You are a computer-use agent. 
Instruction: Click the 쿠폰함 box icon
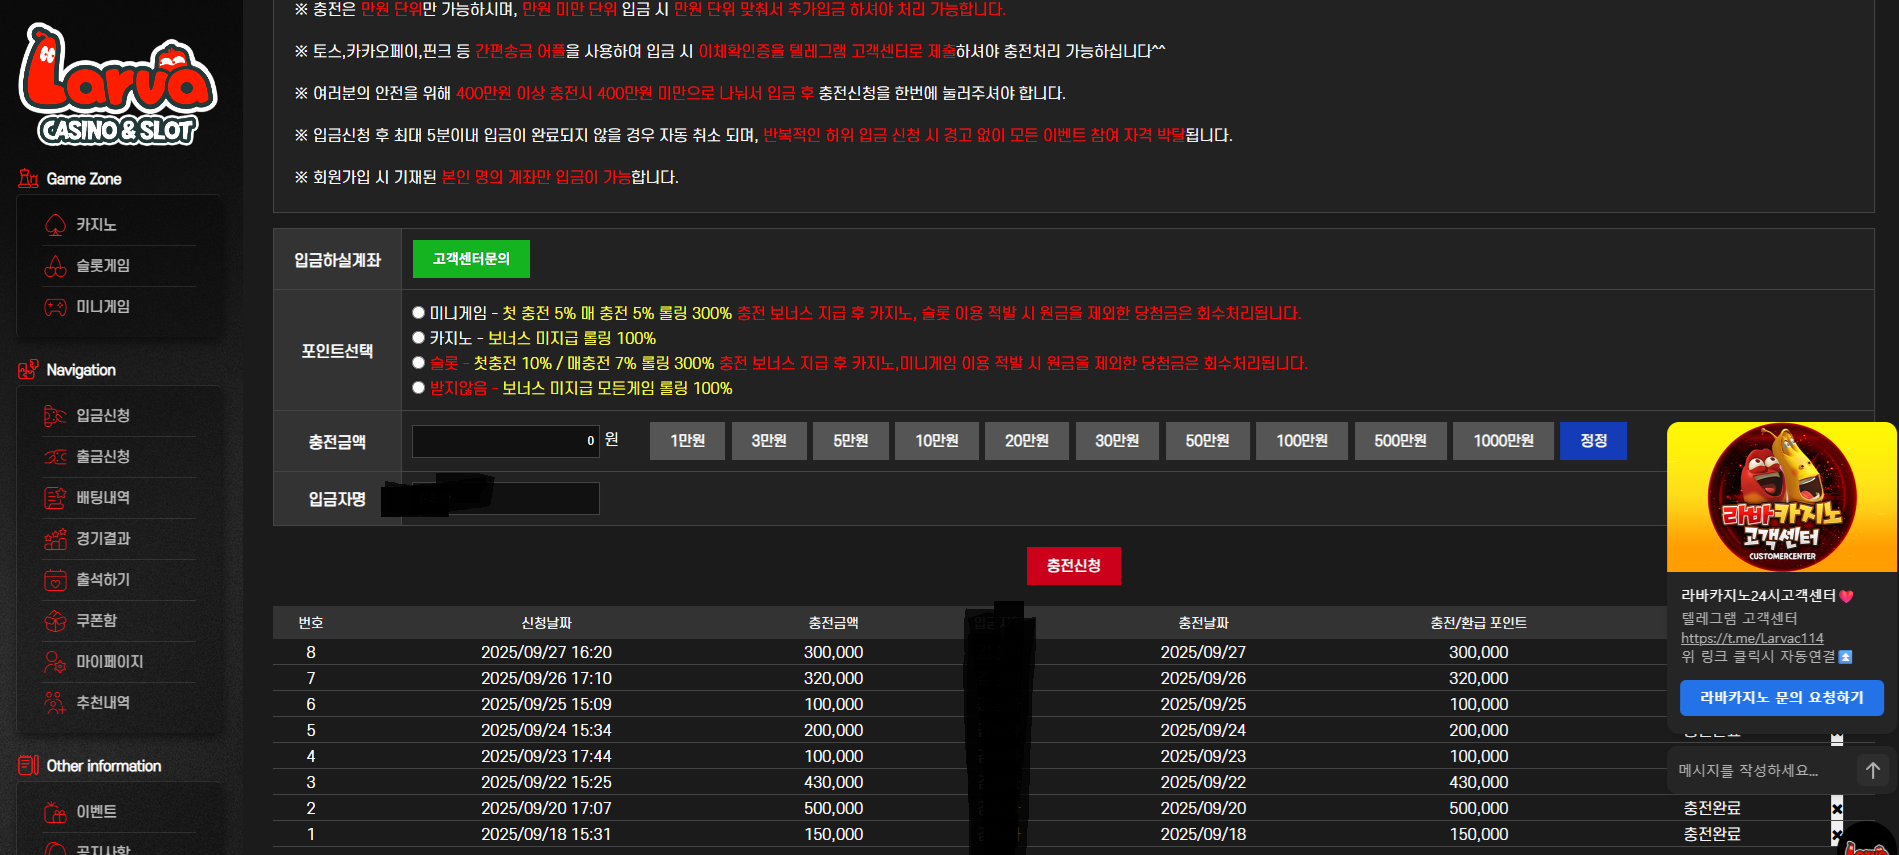55,621
